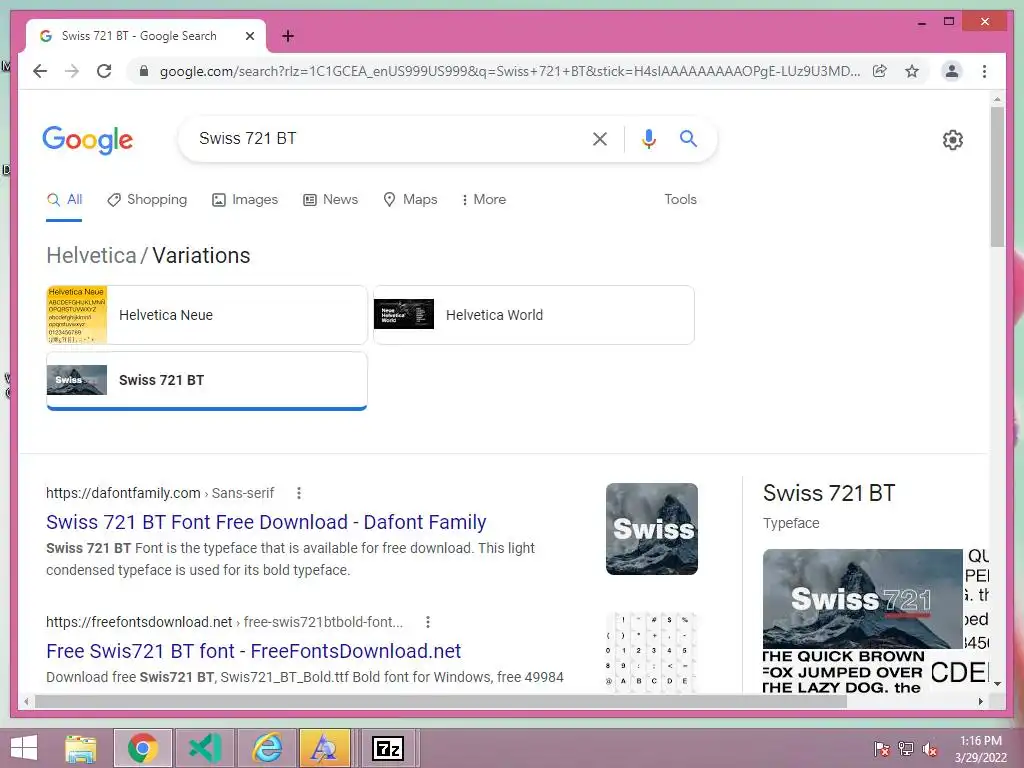This screenshot has width=1024, height=768.
Task: Click the scroll right arrow of horizontal scrollbar
Action: (980, 701)
